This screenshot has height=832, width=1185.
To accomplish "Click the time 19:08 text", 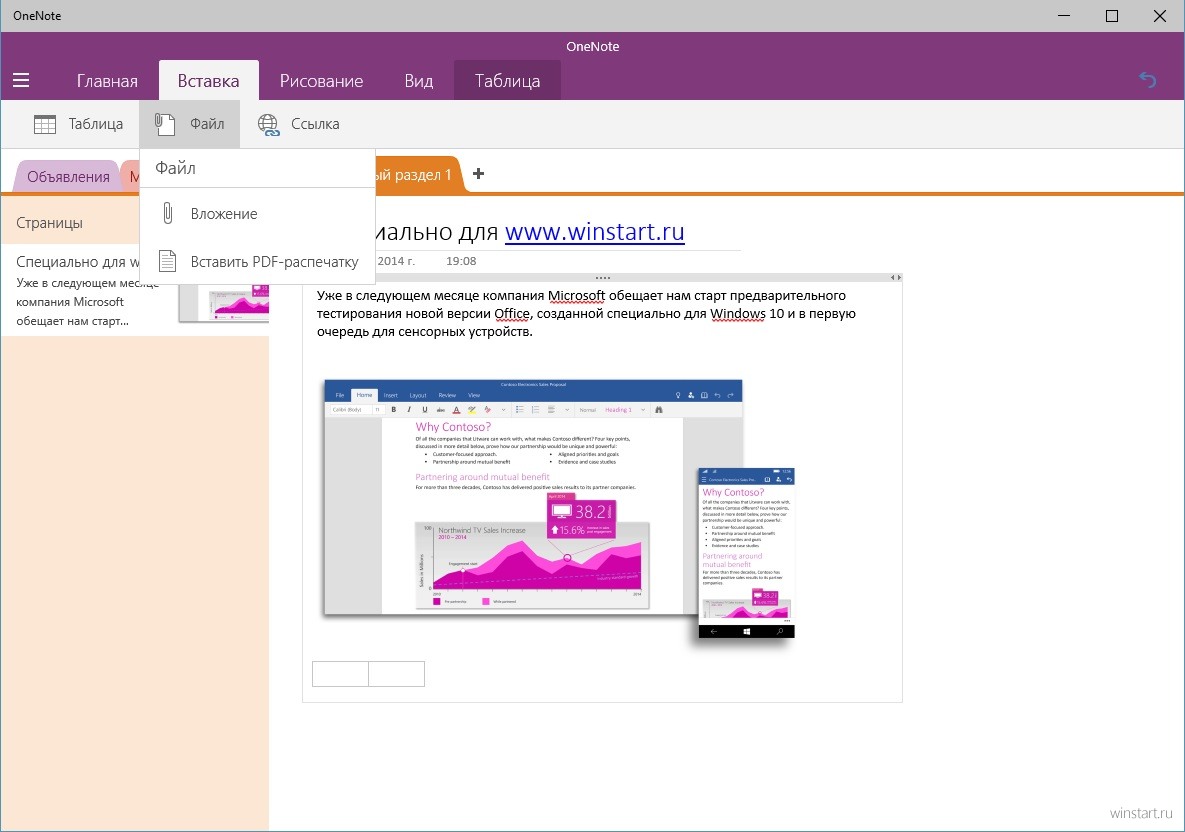I will (x=461, y=261).
